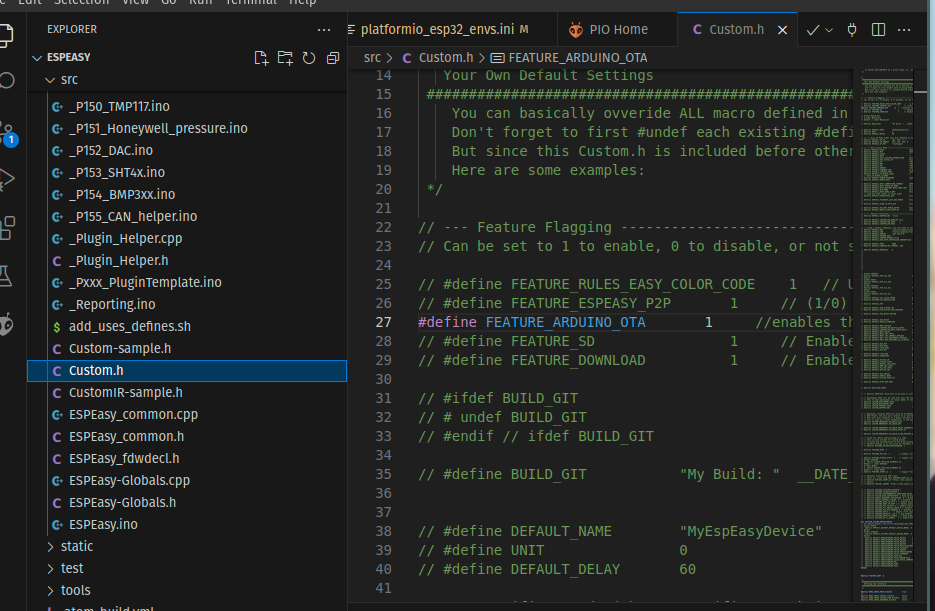Click the PlatformIO serial monitor plug icon

(x=852, y=30)
